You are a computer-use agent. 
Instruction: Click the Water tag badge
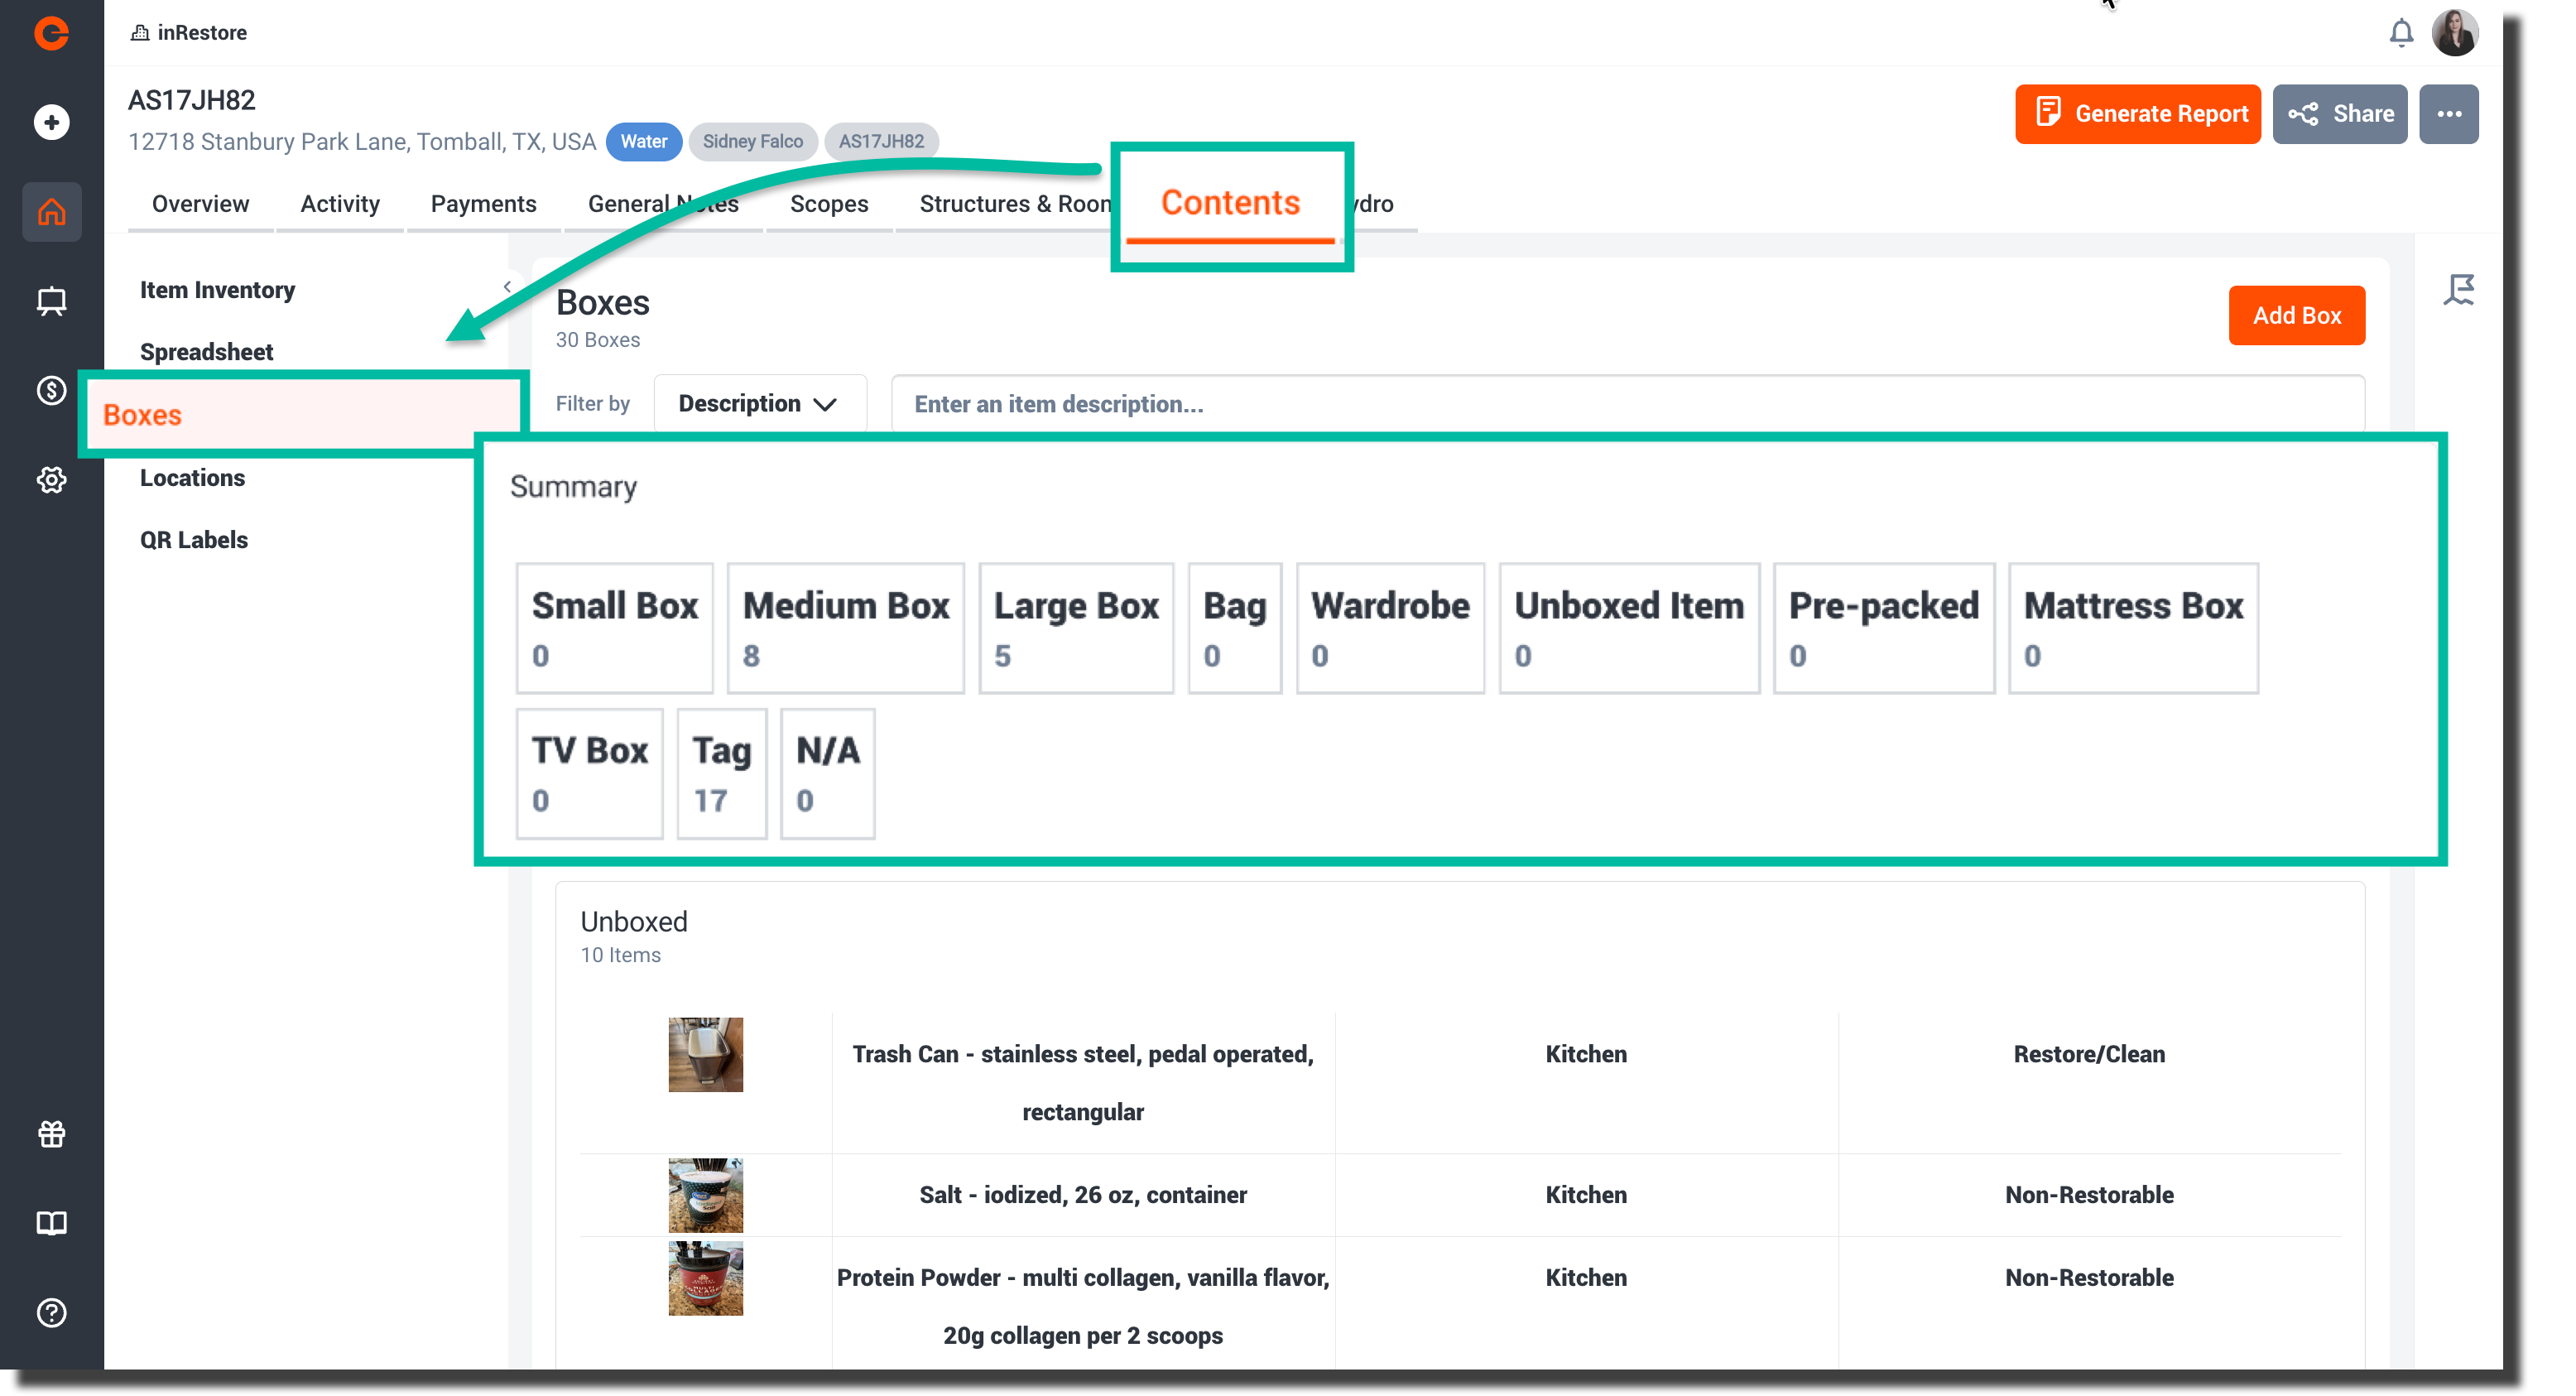coord(643,142)
